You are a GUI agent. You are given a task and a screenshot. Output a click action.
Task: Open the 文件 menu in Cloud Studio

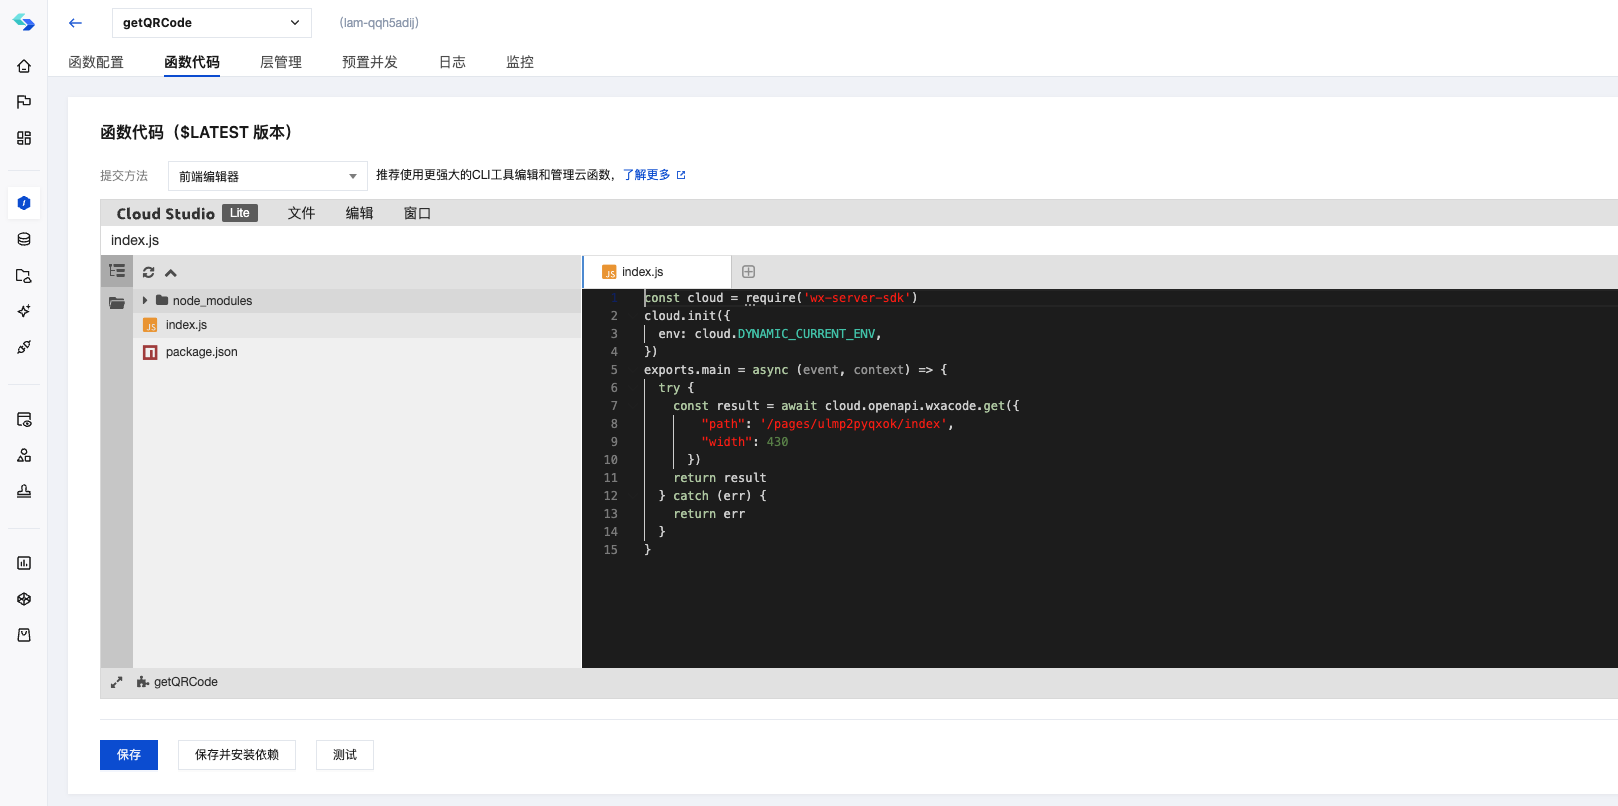(x=301, y=213)
